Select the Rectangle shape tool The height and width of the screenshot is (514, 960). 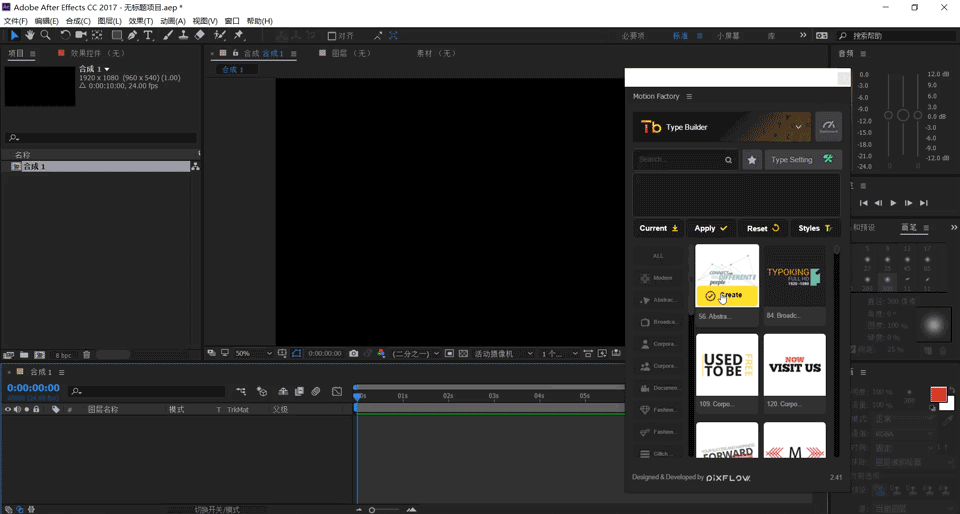(x=116, y=35)
